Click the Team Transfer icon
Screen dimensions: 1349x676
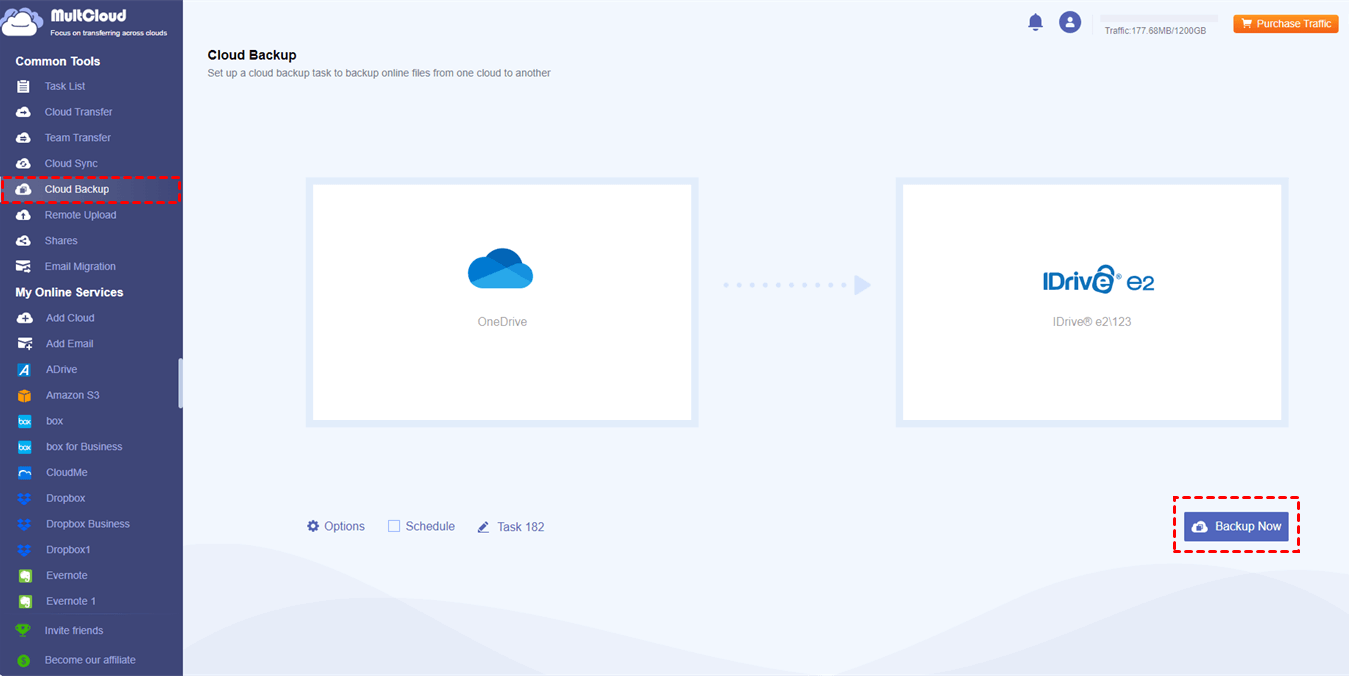24,138
